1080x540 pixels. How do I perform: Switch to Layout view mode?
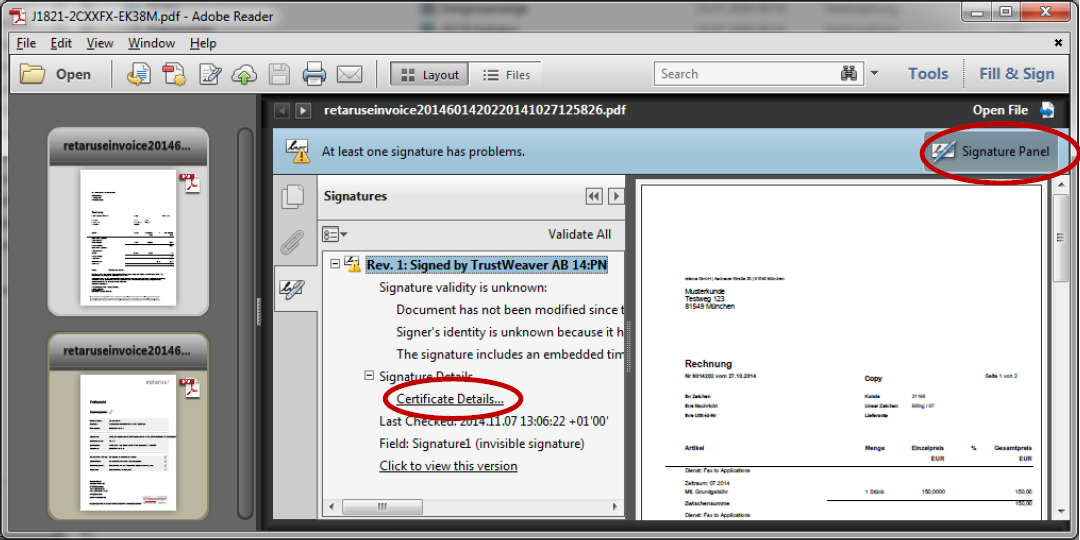point(429,74)
